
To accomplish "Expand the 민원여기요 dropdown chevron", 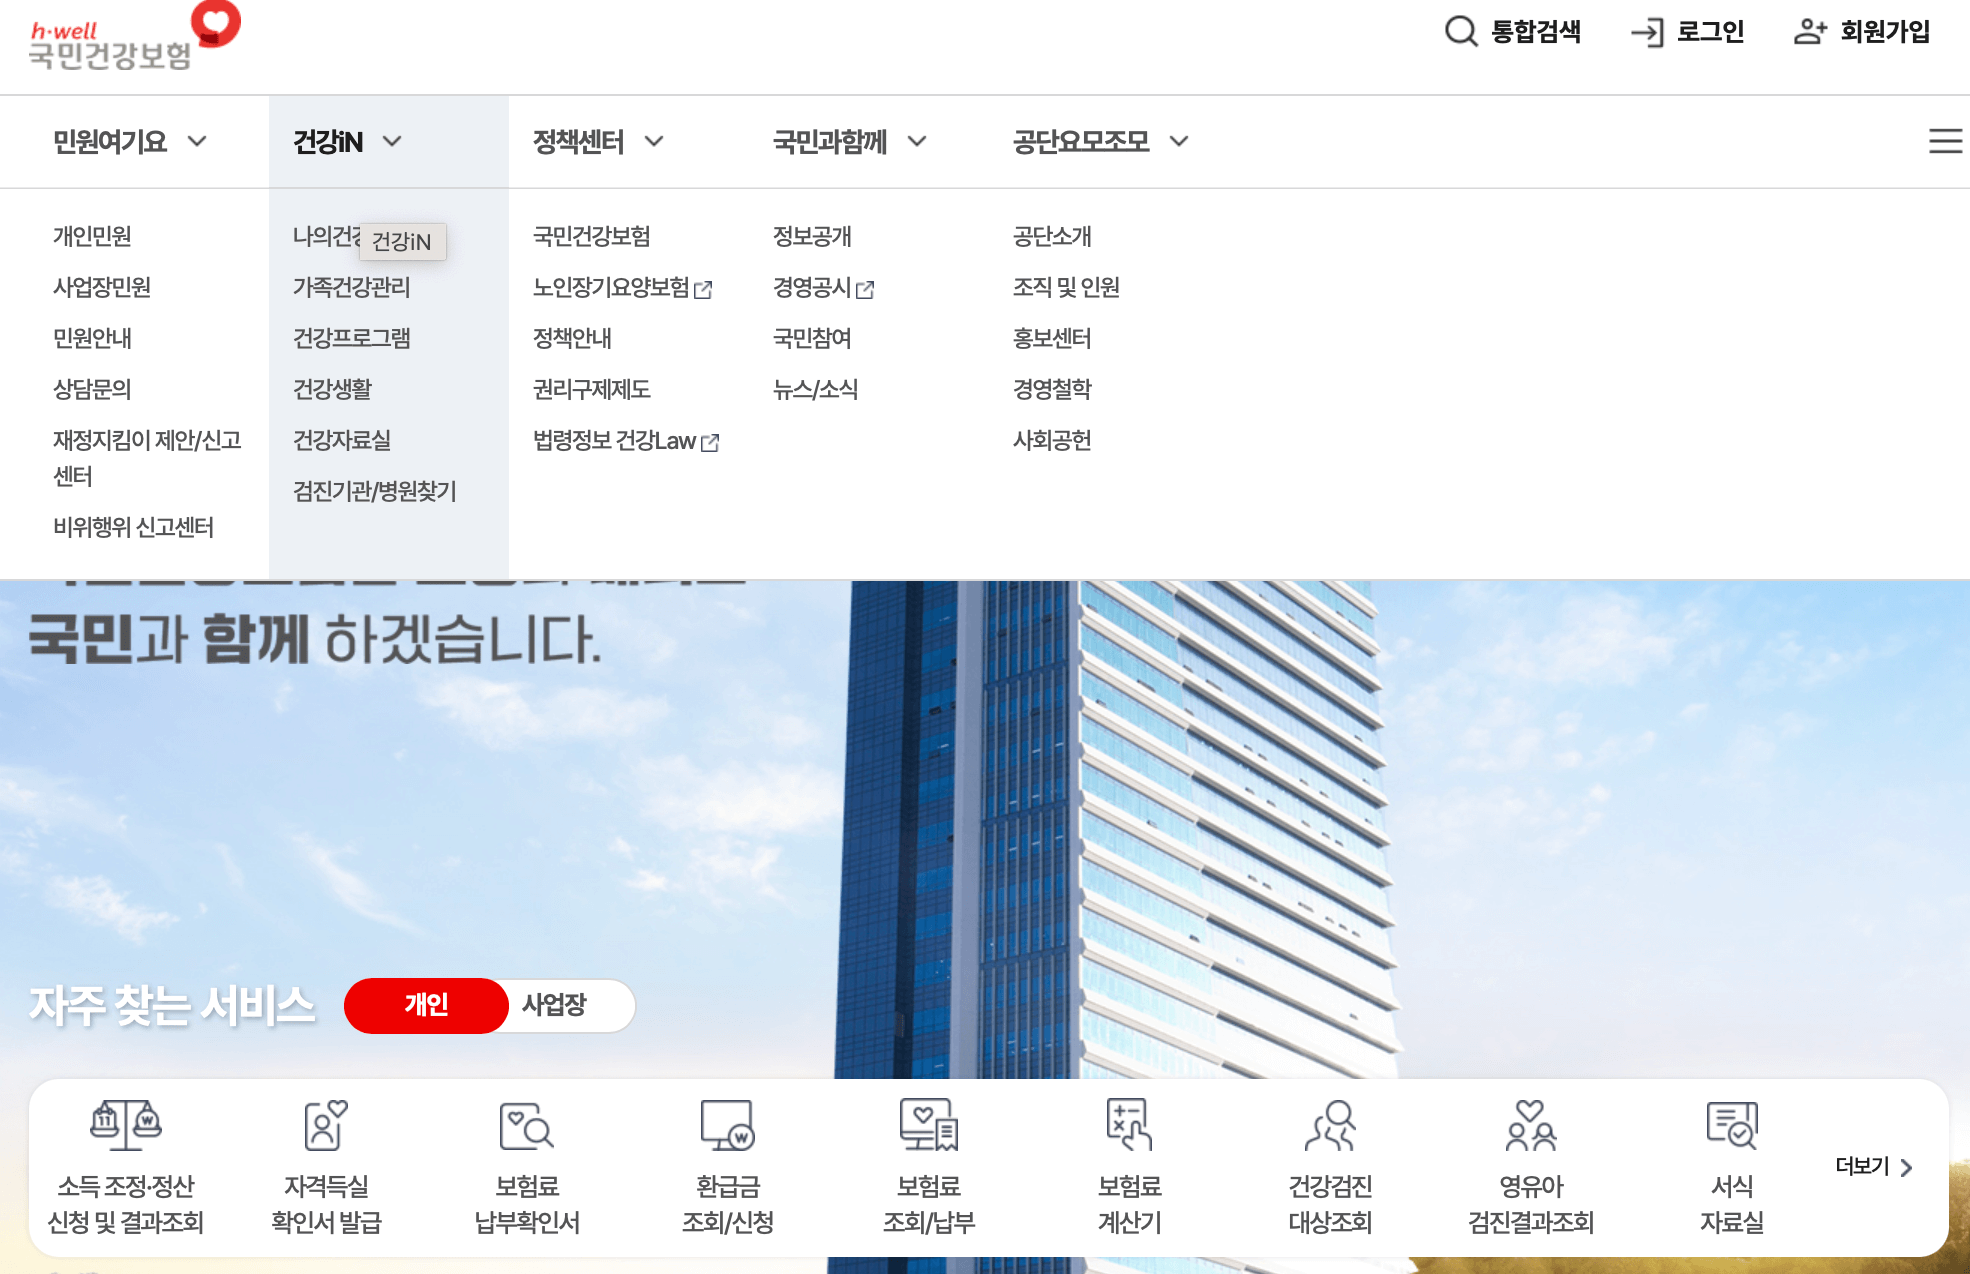I will pyautogui.click(x=199, y=141).
